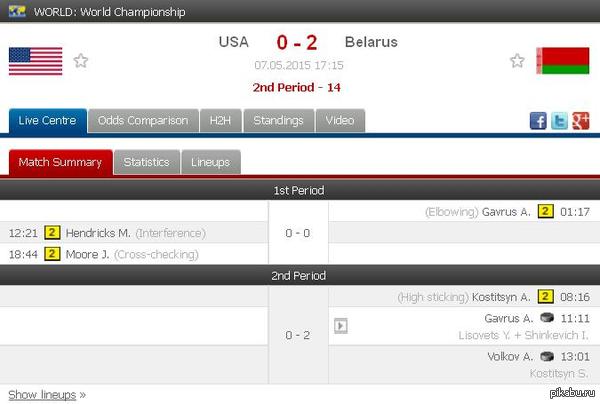Switch to the Statistics tab
The height and width of the screenshot is (404, 600).
pos(147,162)
